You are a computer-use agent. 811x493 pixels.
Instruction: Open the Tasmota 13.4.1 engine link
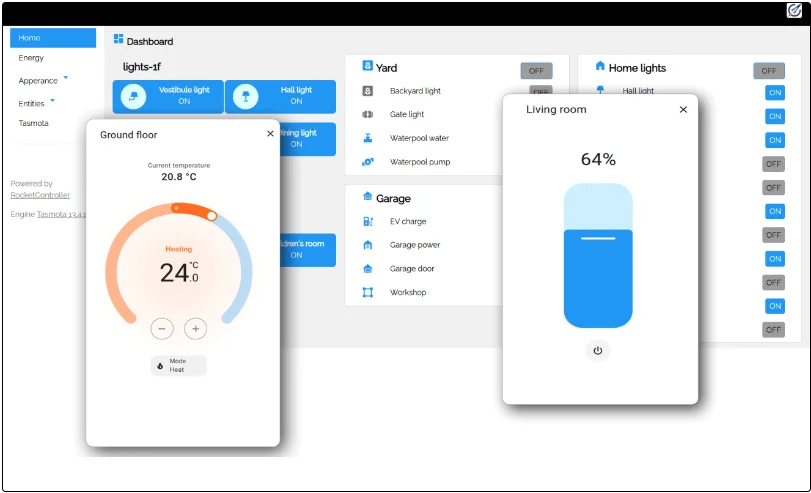[61, 214]
